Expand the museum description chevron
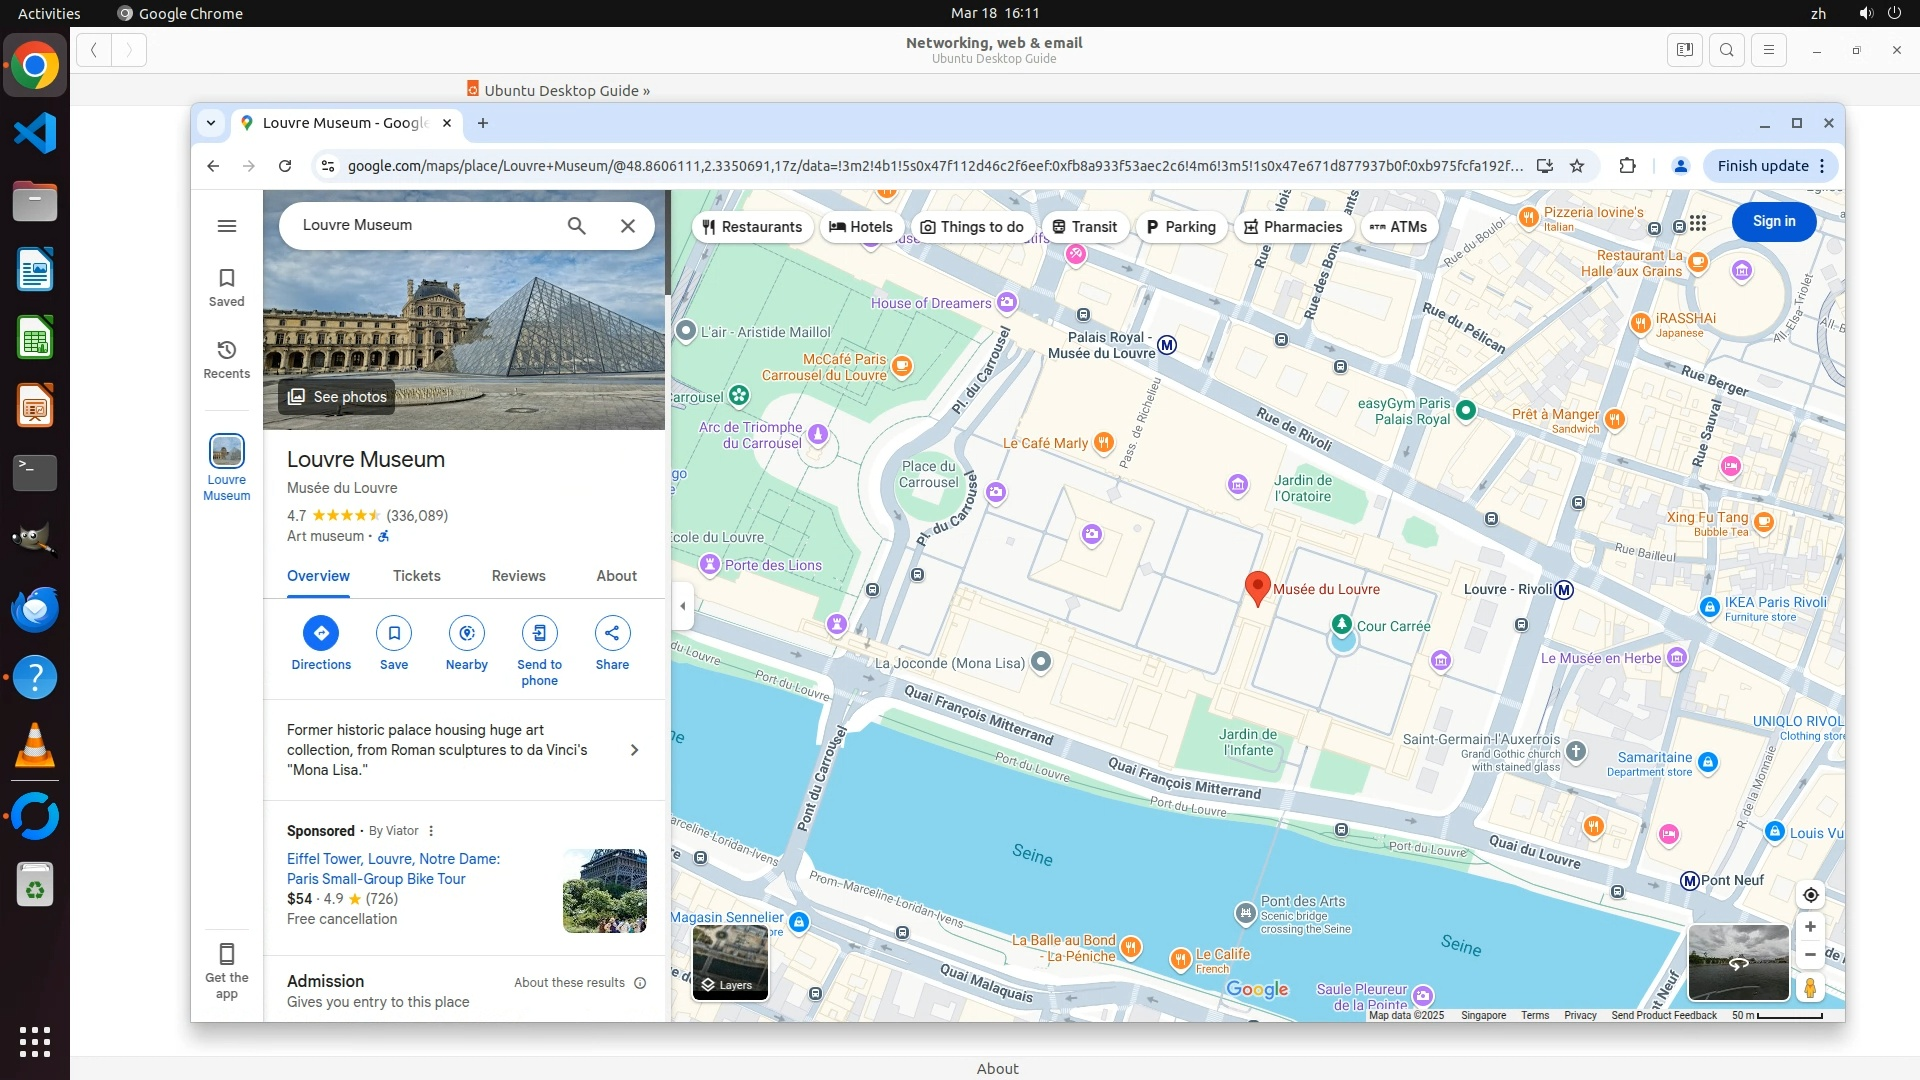Viewport: 1920px width, 1080px height. (x=634, y=750)
